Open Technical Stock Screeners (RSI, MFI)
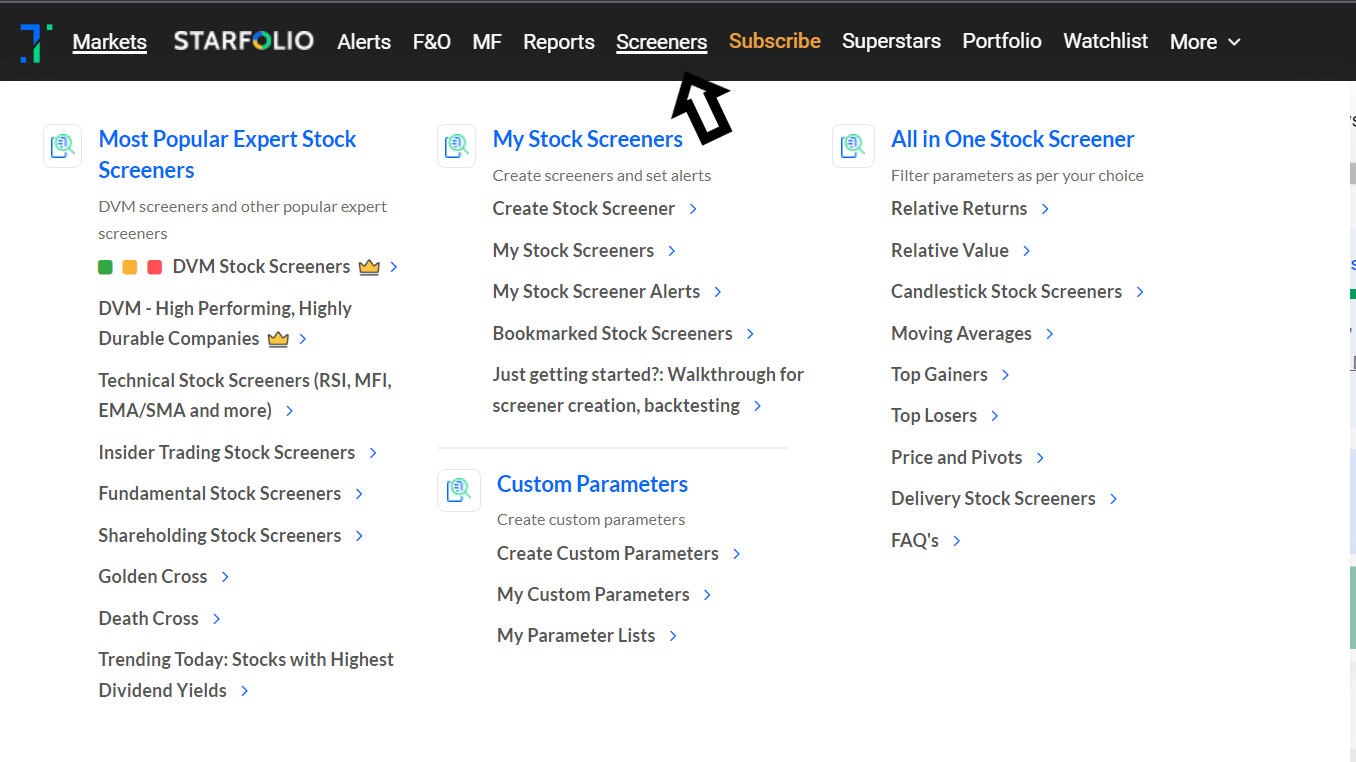 (245, 396)
